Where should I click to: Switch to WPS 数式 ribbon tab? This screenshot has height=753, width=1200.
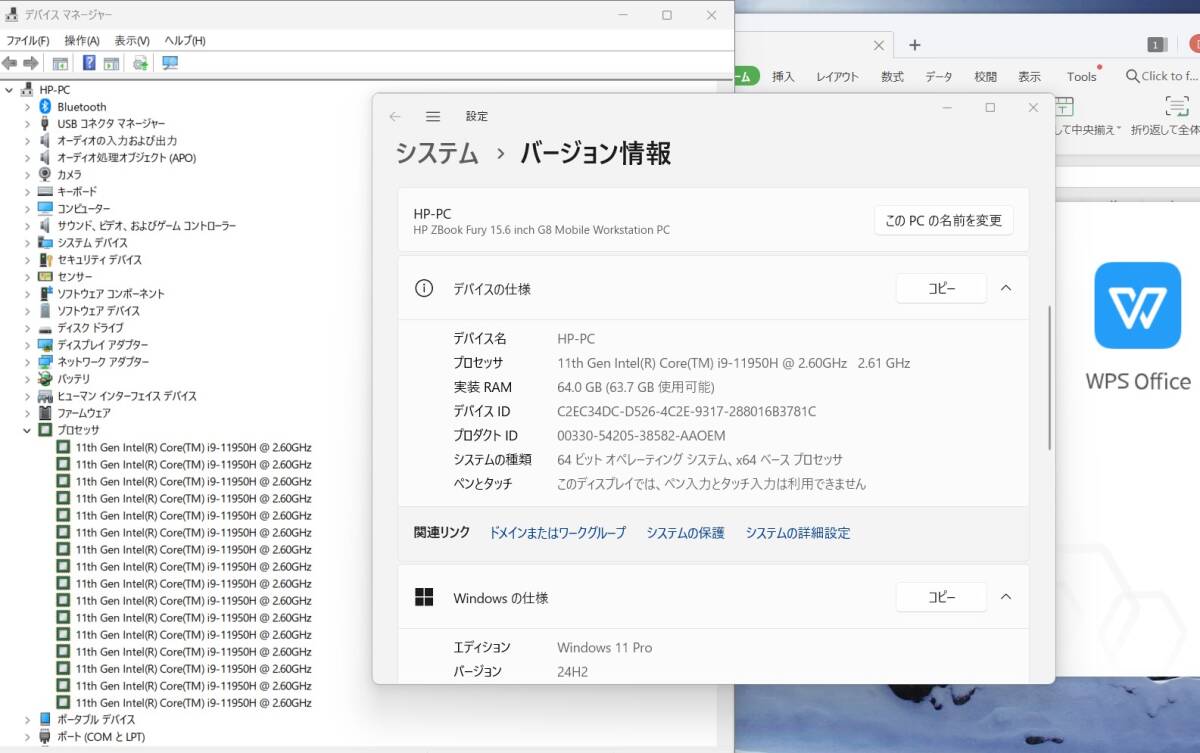[892, 76]
